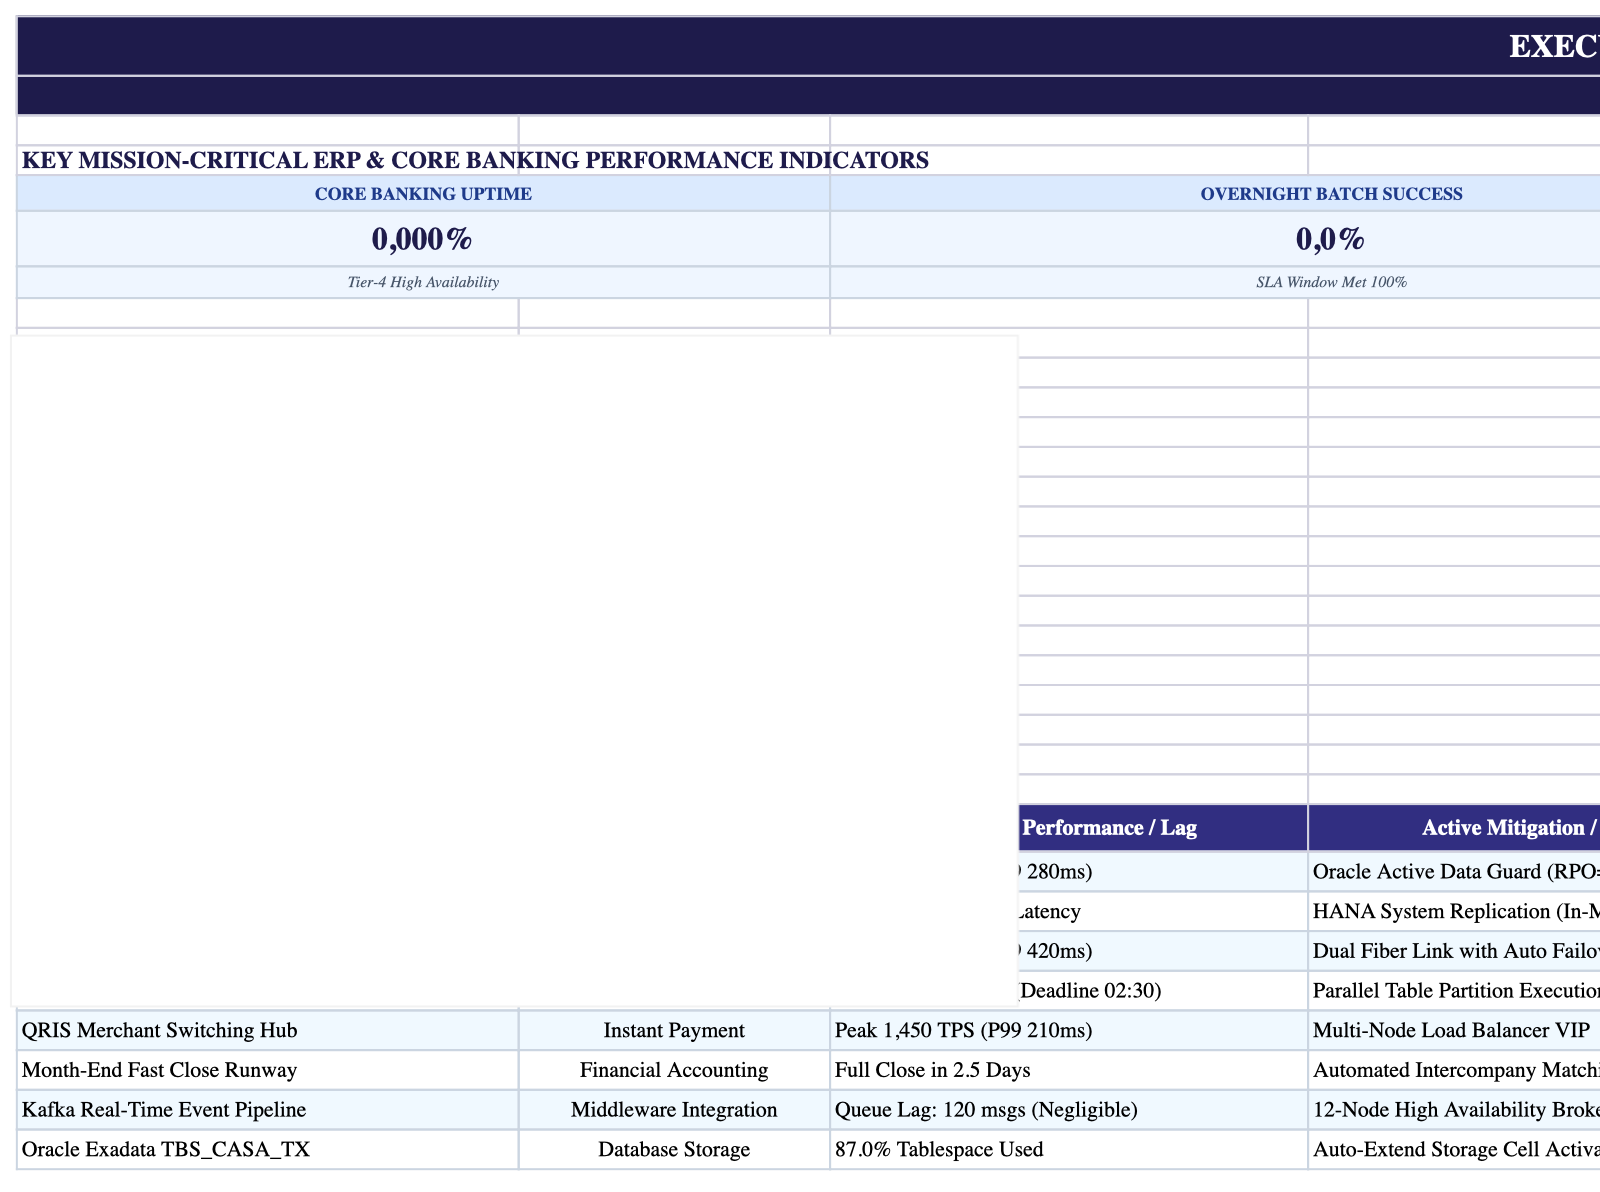The width and height of the screenshot is (1600, 1192).
Task: Select the 'Month-End Fast Close Runway' row name
Action: [268, 1070]
